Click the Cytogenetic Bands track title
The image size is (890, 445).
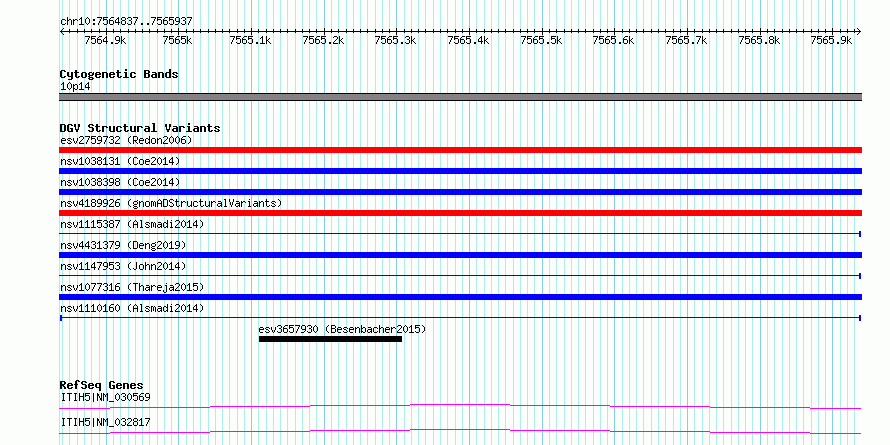coord(119,74)
